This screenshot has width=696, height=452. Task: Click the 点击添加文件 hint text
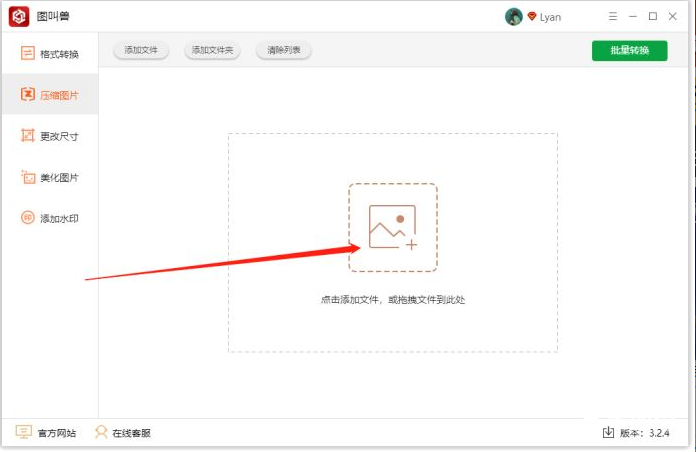(393, 300)
